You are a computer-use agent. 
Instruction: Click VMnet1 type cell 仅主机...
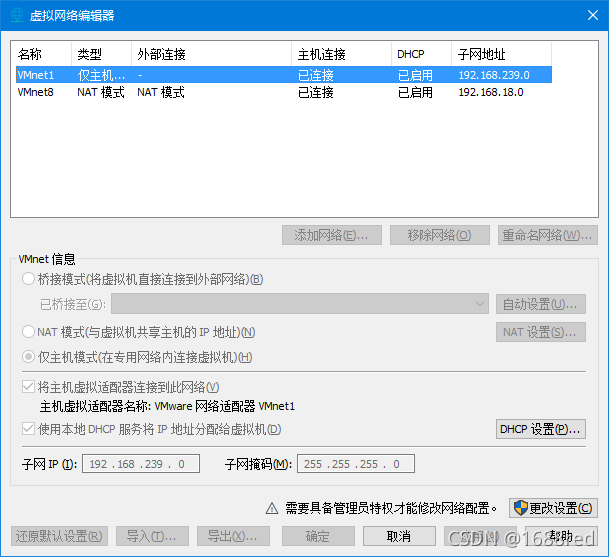point(101,75)
